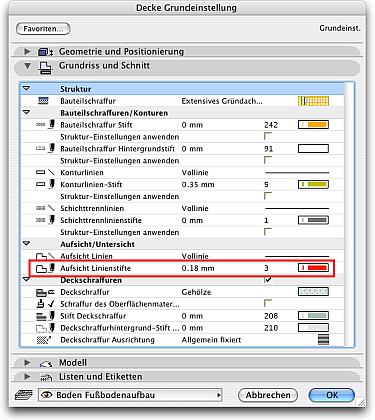This screenshot has width=375, height=420.
Task: Collapse the Deckschraffuren section triangle
Action: (x=26, y=279)
